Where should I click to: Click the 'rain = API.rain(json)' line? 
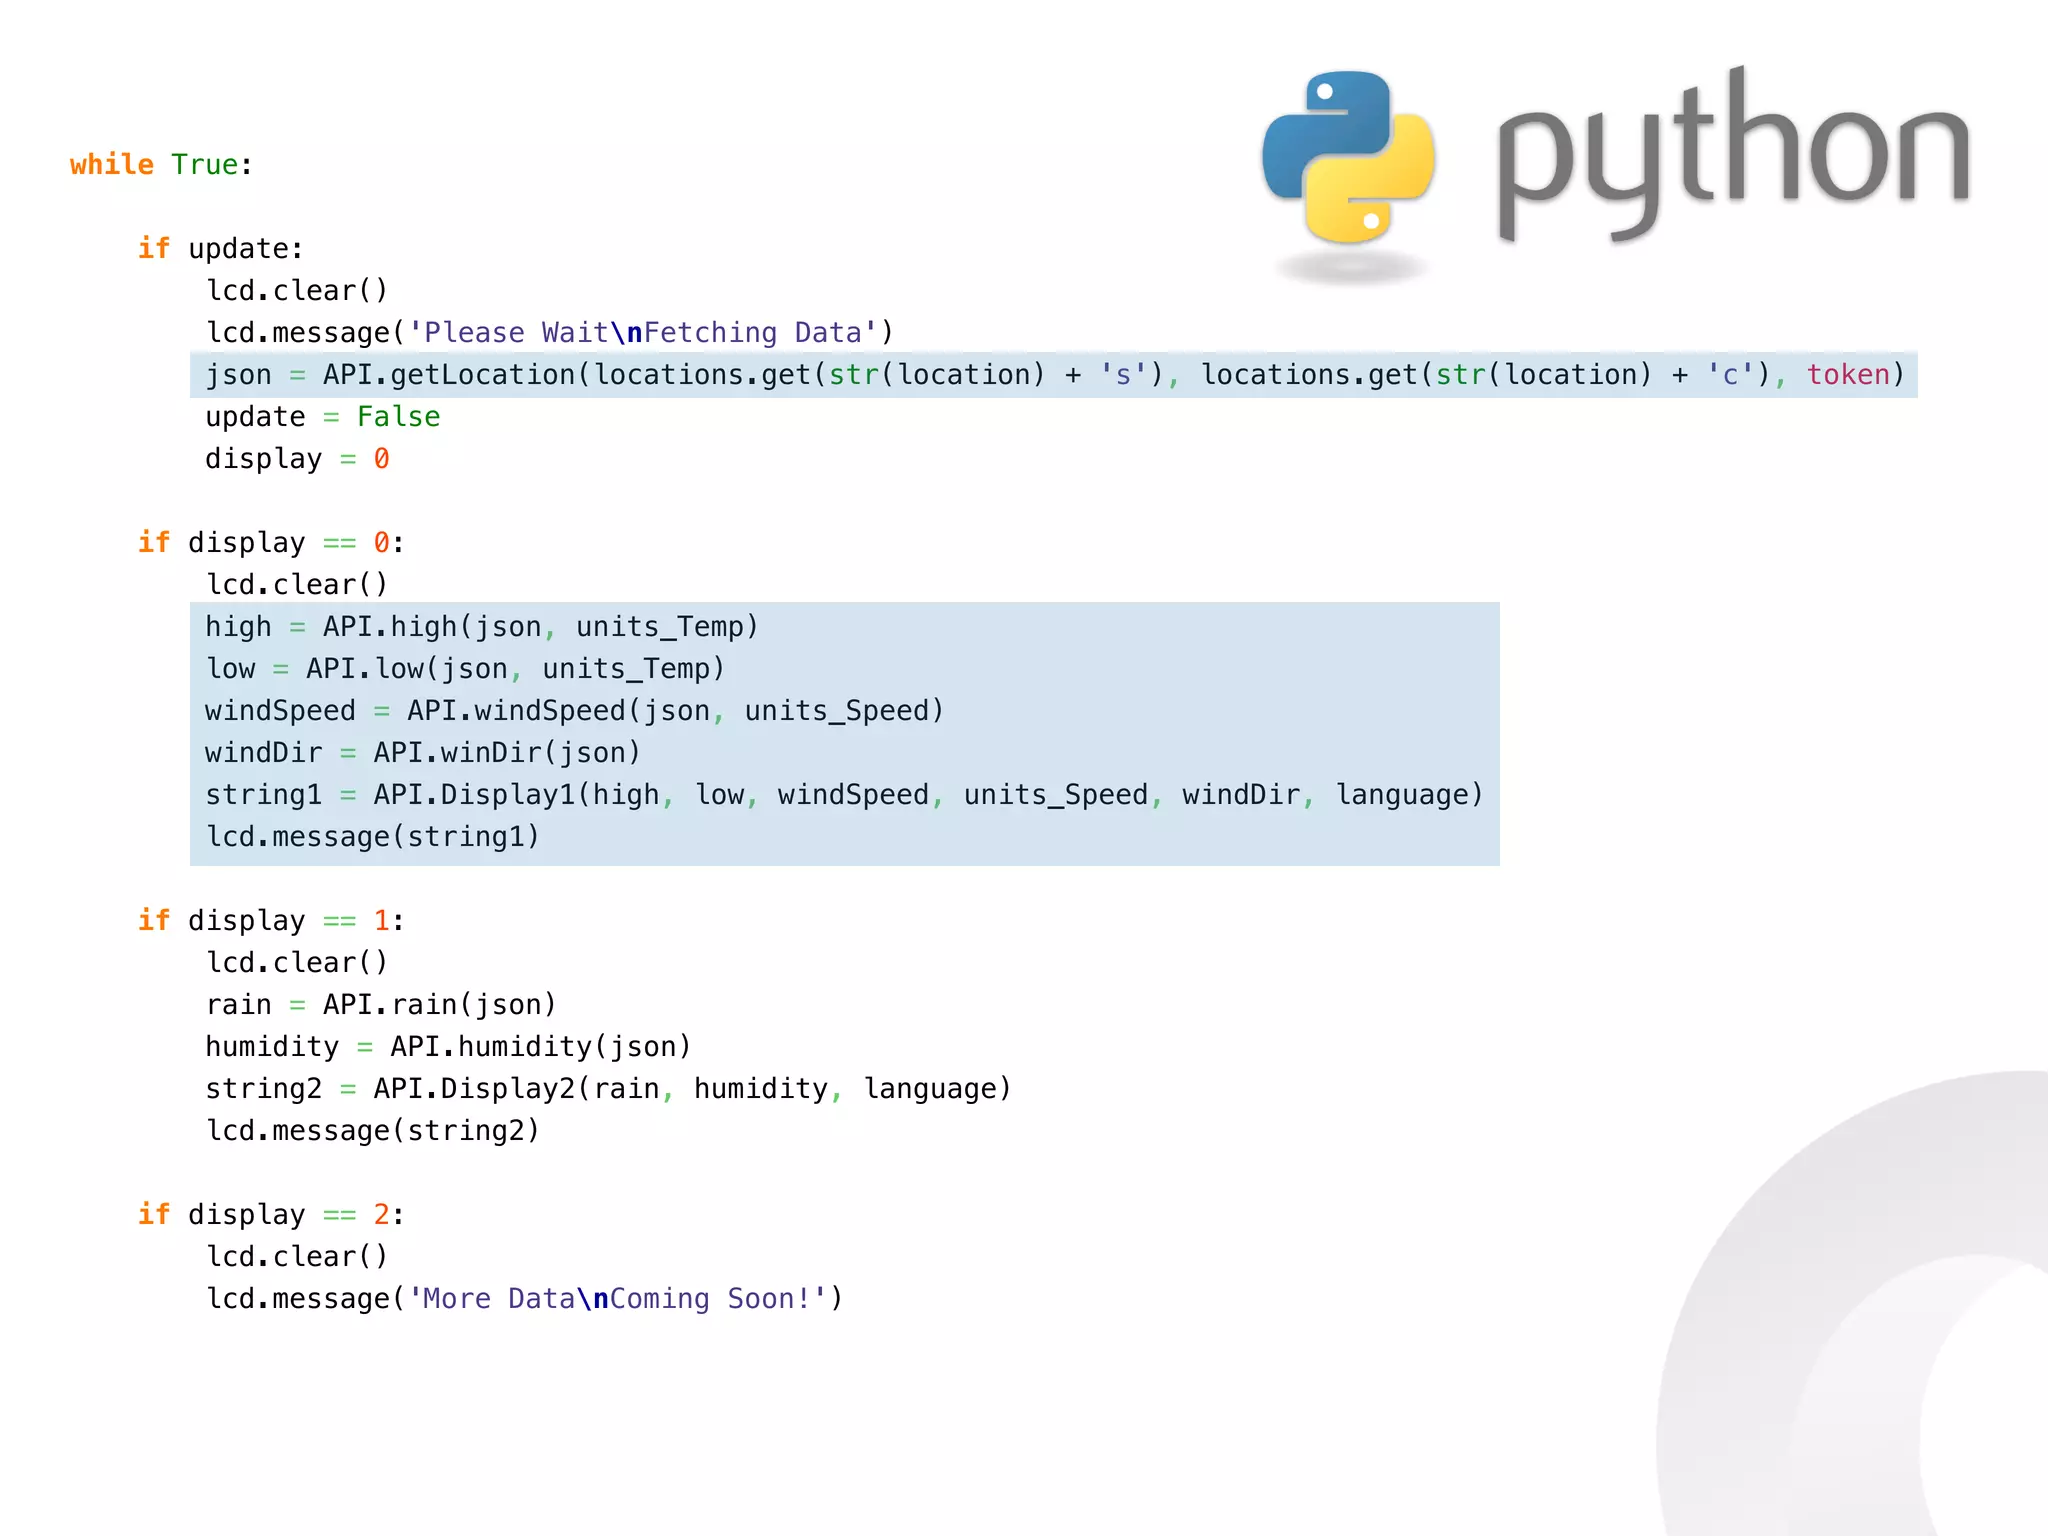coord(381,1004)
